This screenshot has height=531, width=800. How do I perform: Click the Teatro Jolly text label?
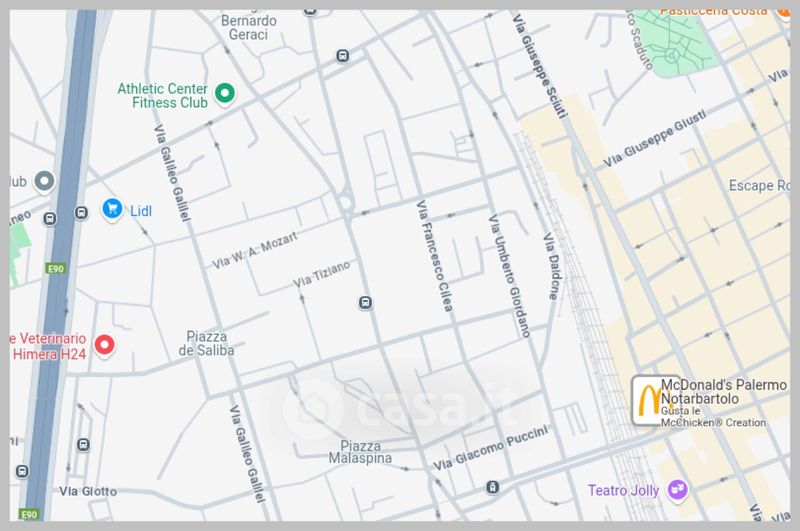tap(623, 490)
